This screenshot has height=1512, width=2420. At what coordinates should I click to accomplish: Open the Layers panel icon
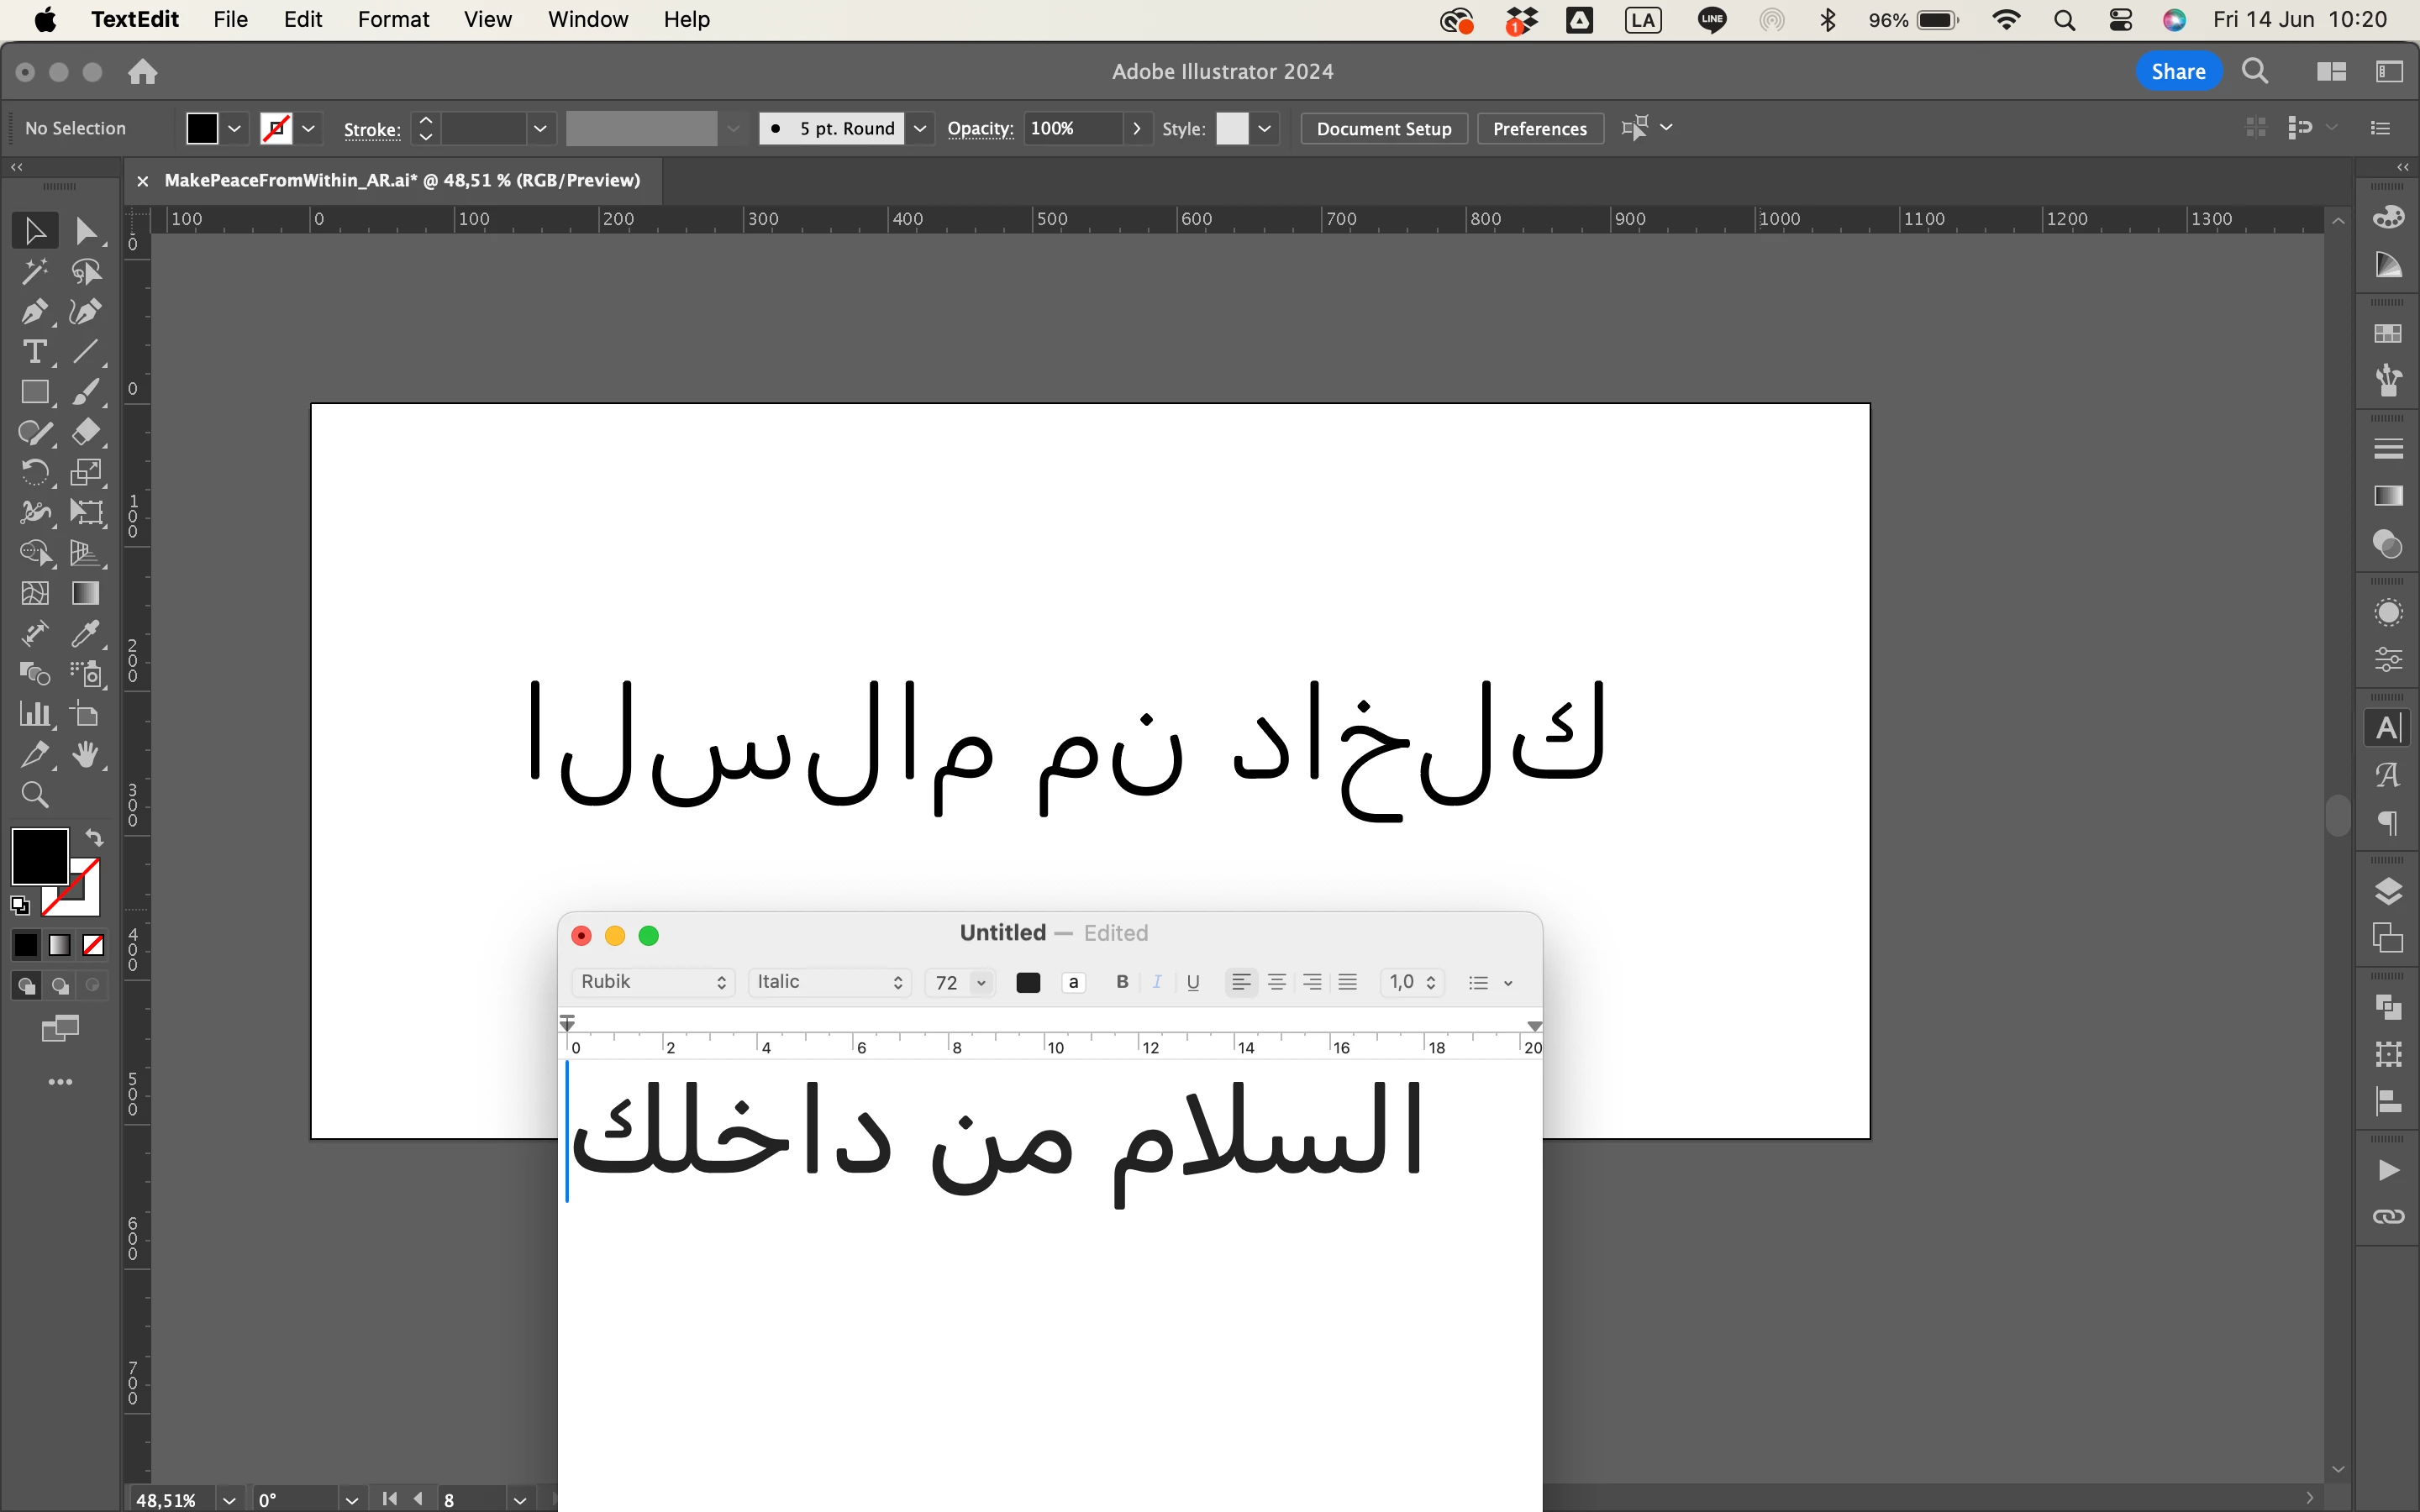[2388, 890]
